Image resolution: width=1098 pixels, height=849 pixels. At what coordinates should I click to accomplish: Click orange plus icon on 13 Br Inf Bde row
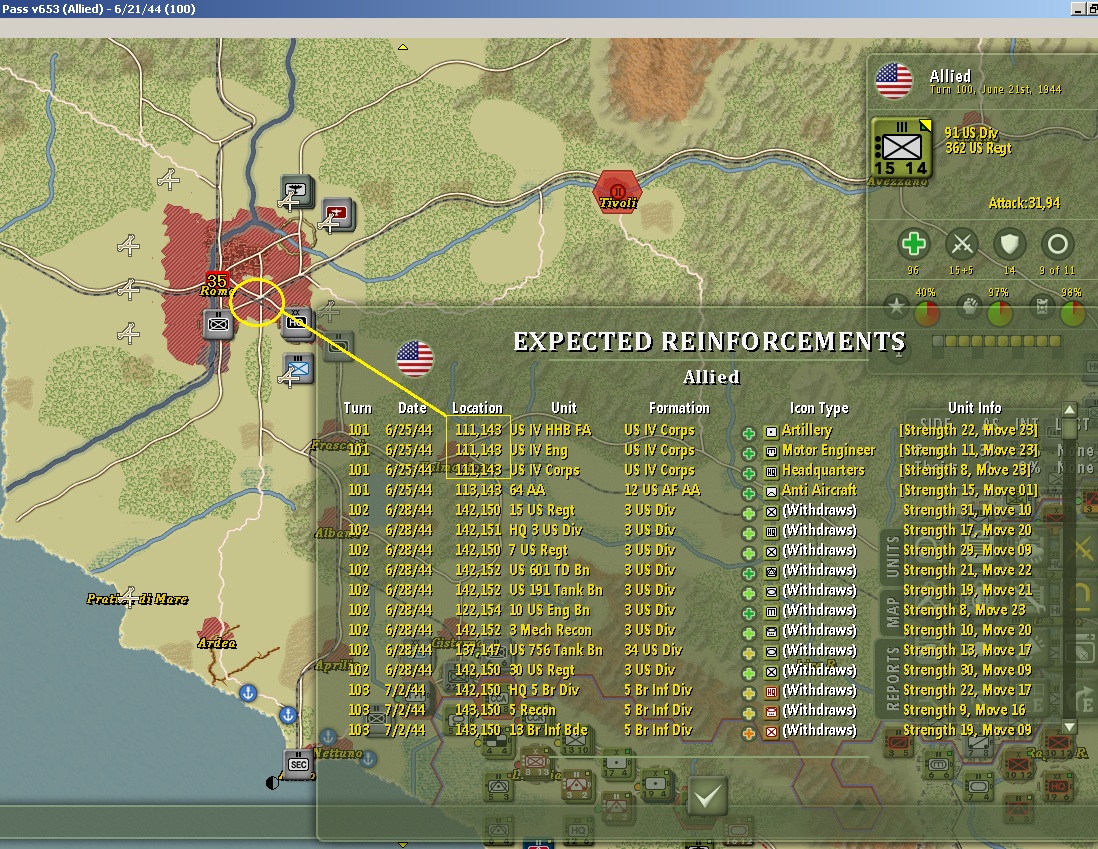(749, 733)
